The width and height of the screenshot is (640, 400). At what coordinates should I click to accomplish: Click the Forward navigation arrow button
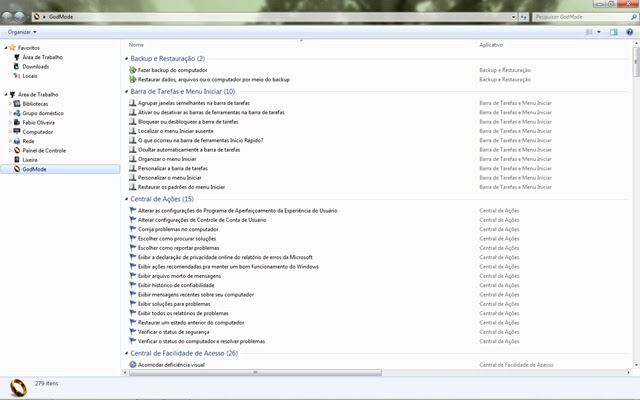point(19,17)
